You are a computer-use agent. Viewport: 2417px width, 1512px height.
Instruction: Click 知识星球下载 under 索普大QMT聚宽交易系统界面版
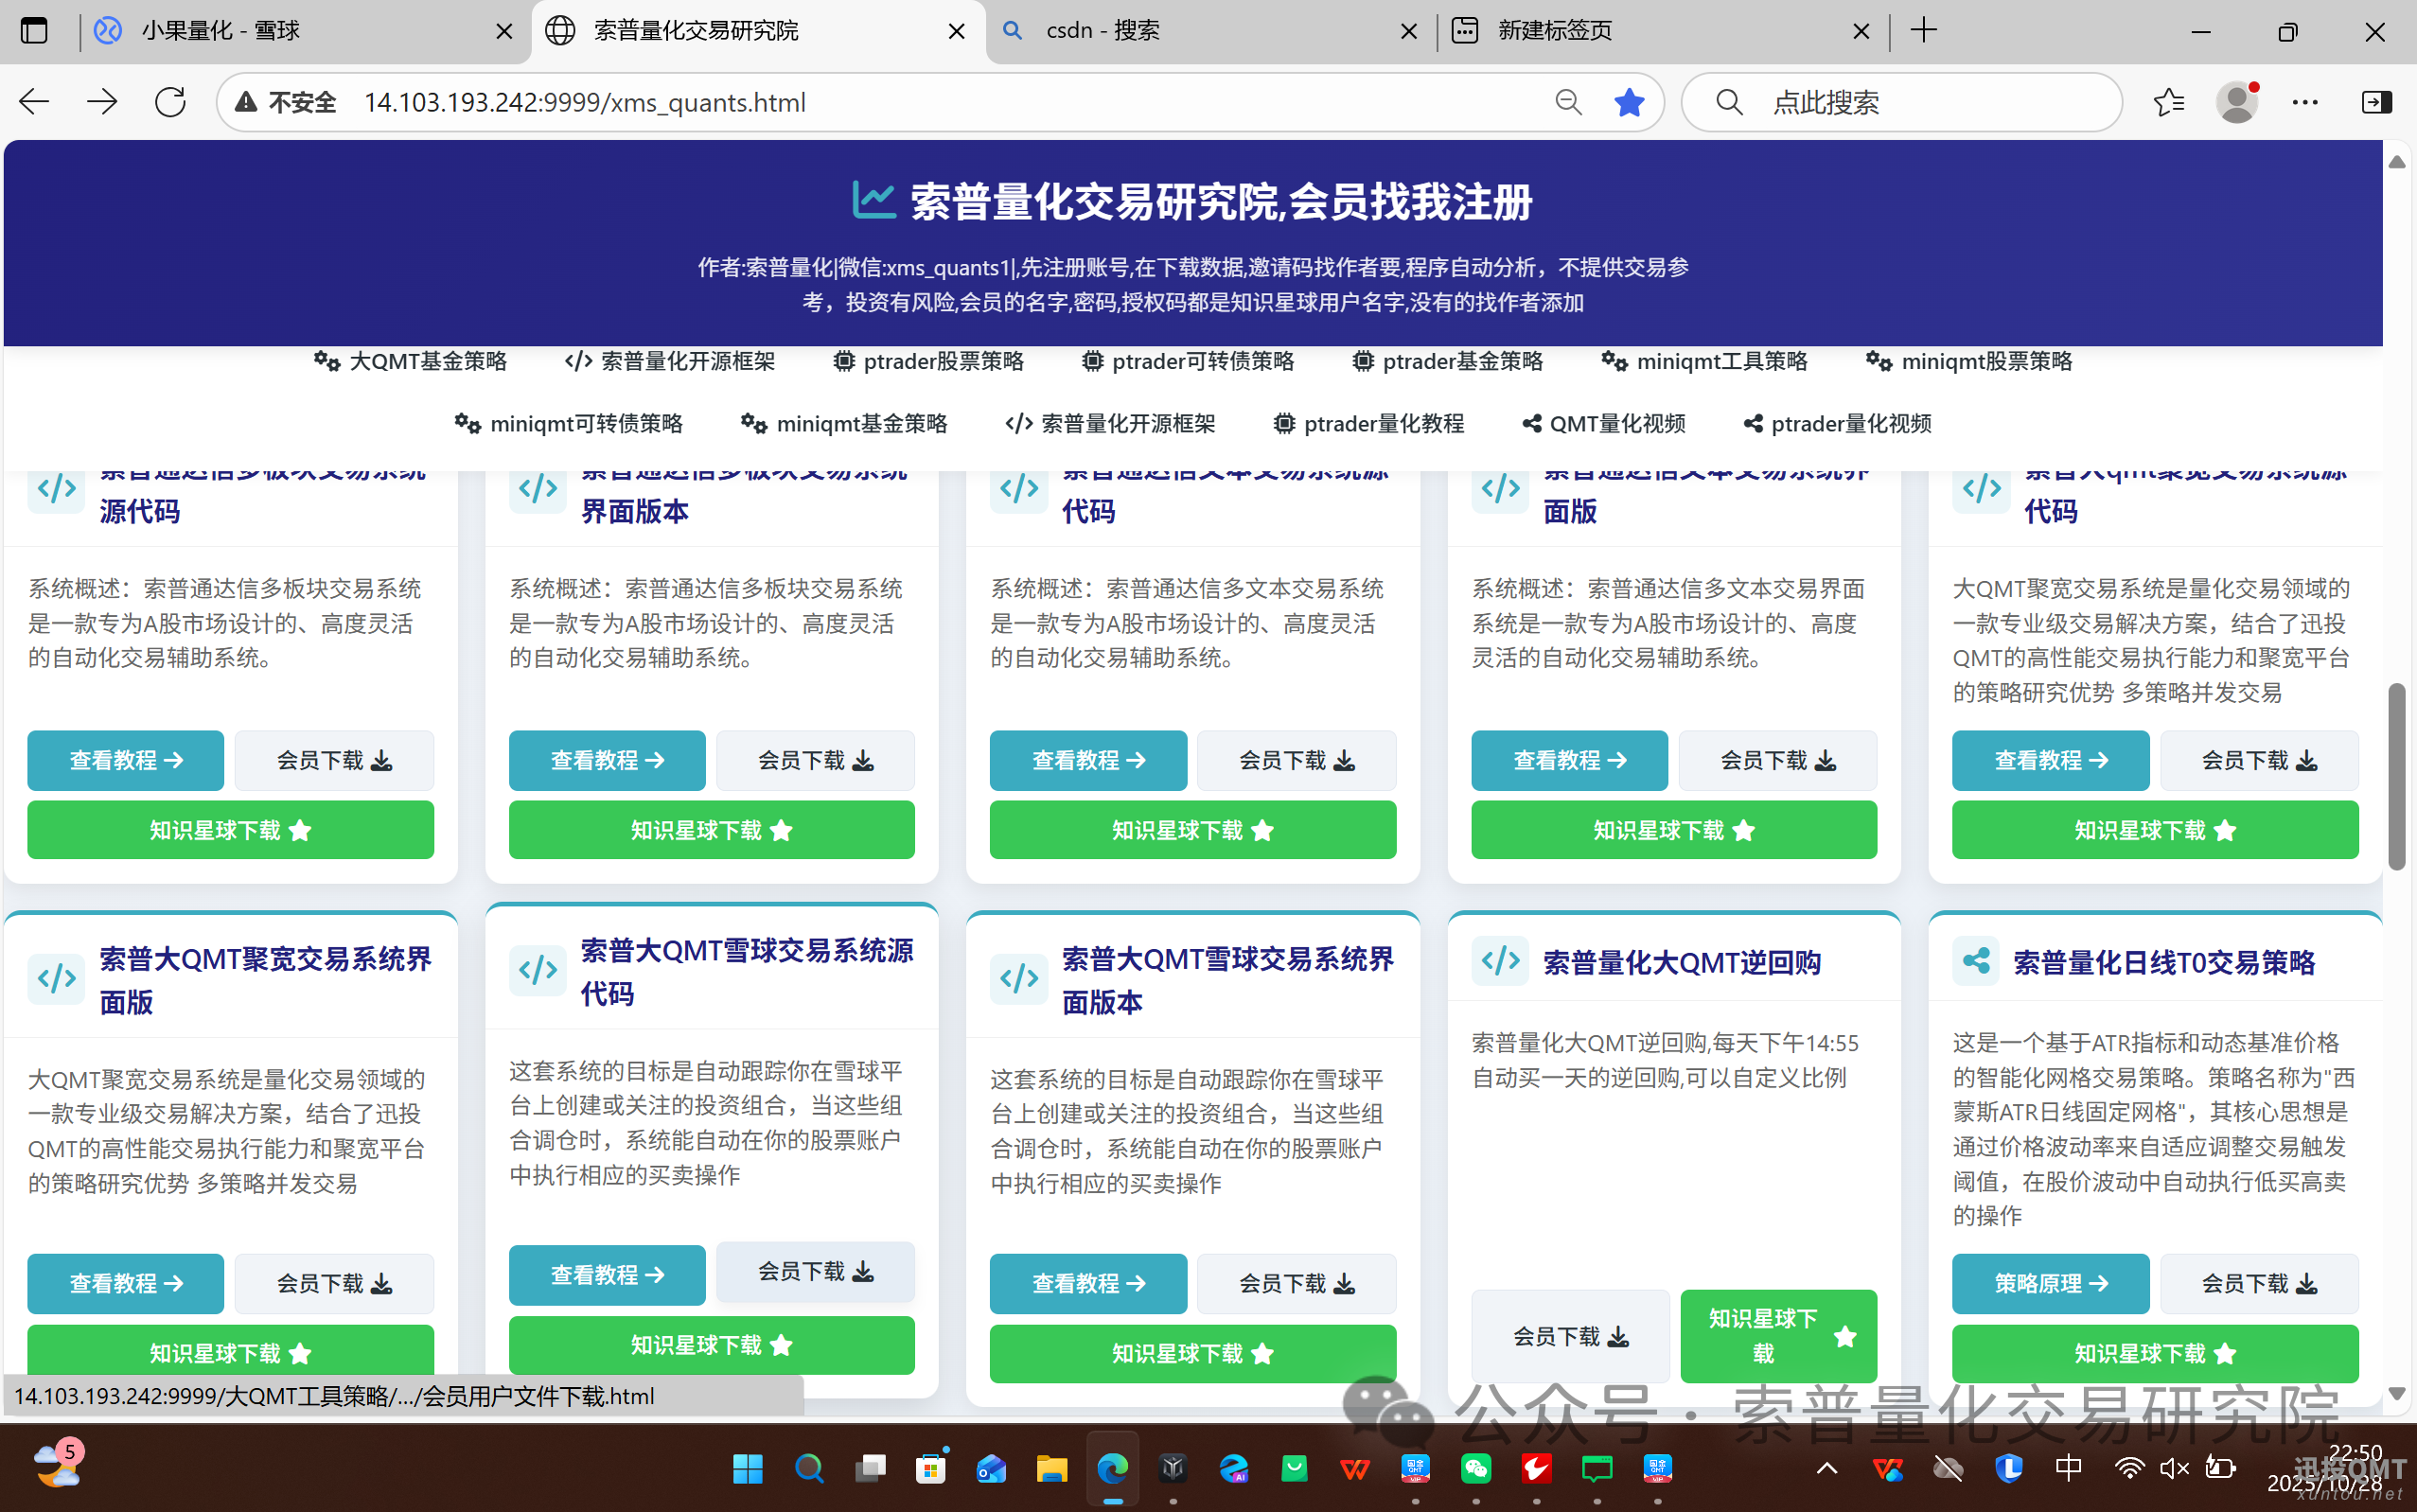229,1353
